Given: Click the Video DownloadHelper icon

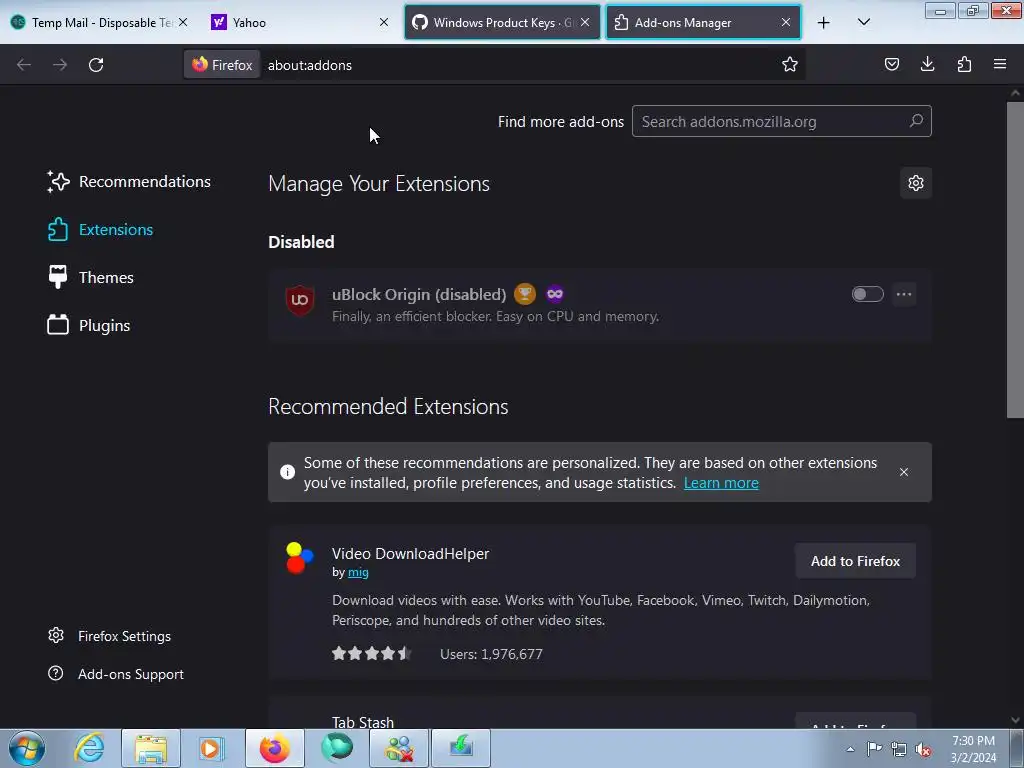Looking at the screenshot, I should pyautogui.click(x=300, y=558).
